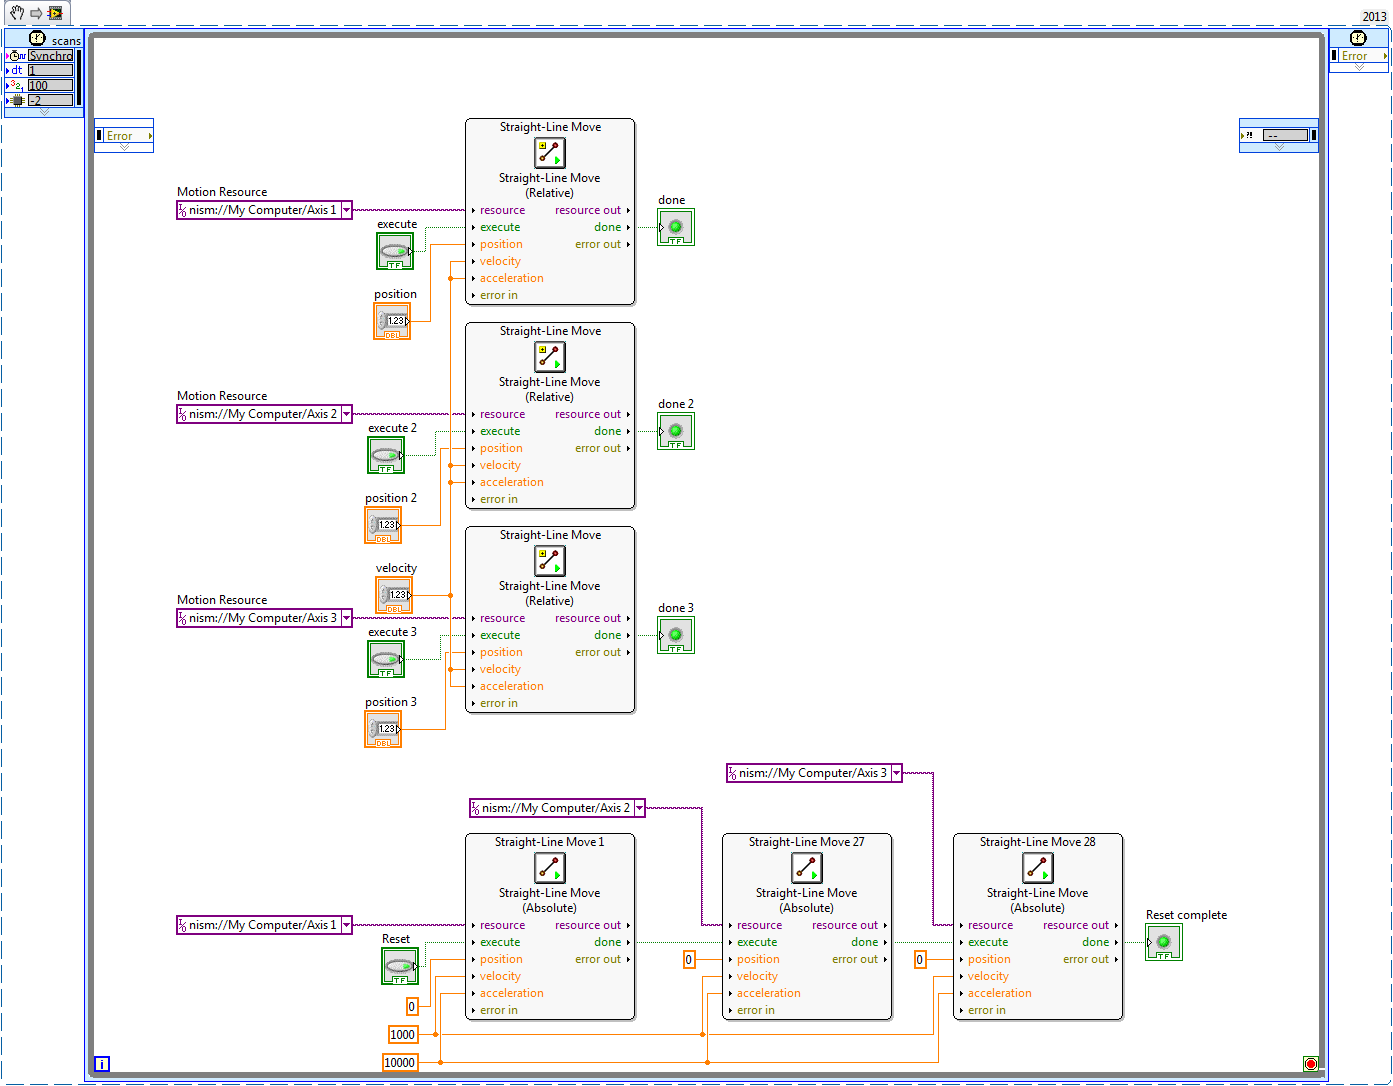Open the Straight-Line Move 28 VI icon
The image size is (1393, 1086).
click(x=1037, y=868)
